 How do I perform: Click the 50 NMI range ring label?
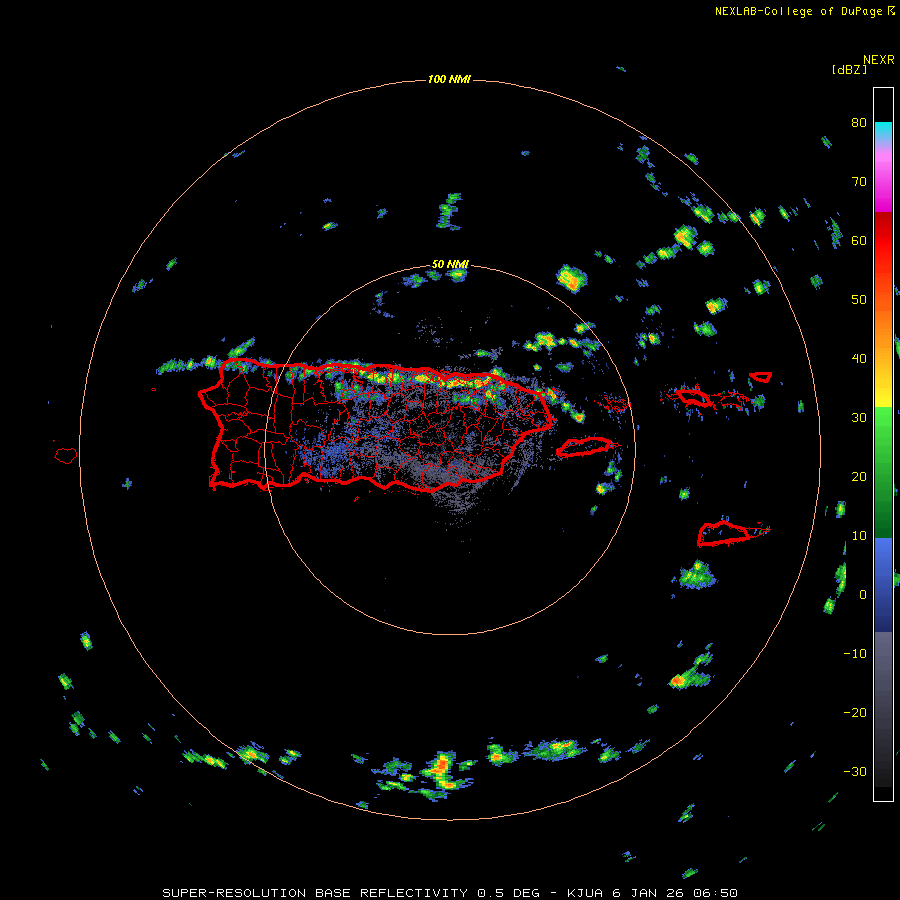pos(450,265)
